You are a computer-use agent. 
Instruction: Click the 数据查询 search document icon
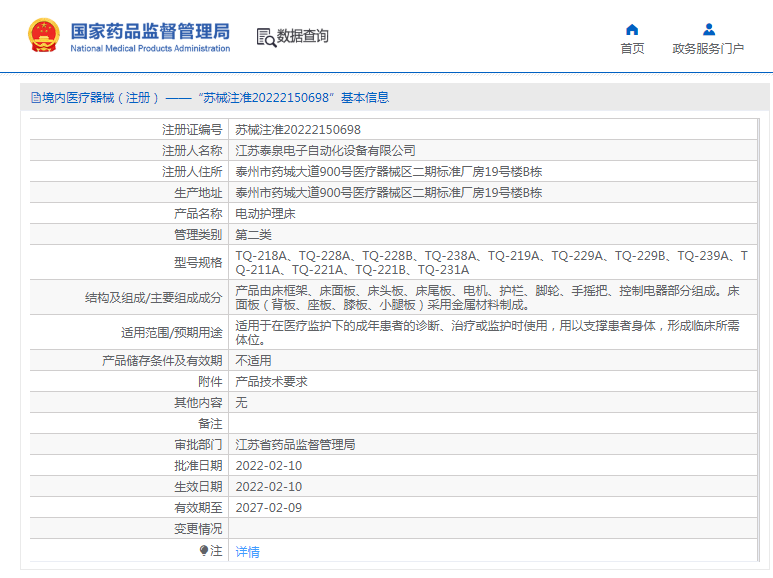click(x=266, y=37)
